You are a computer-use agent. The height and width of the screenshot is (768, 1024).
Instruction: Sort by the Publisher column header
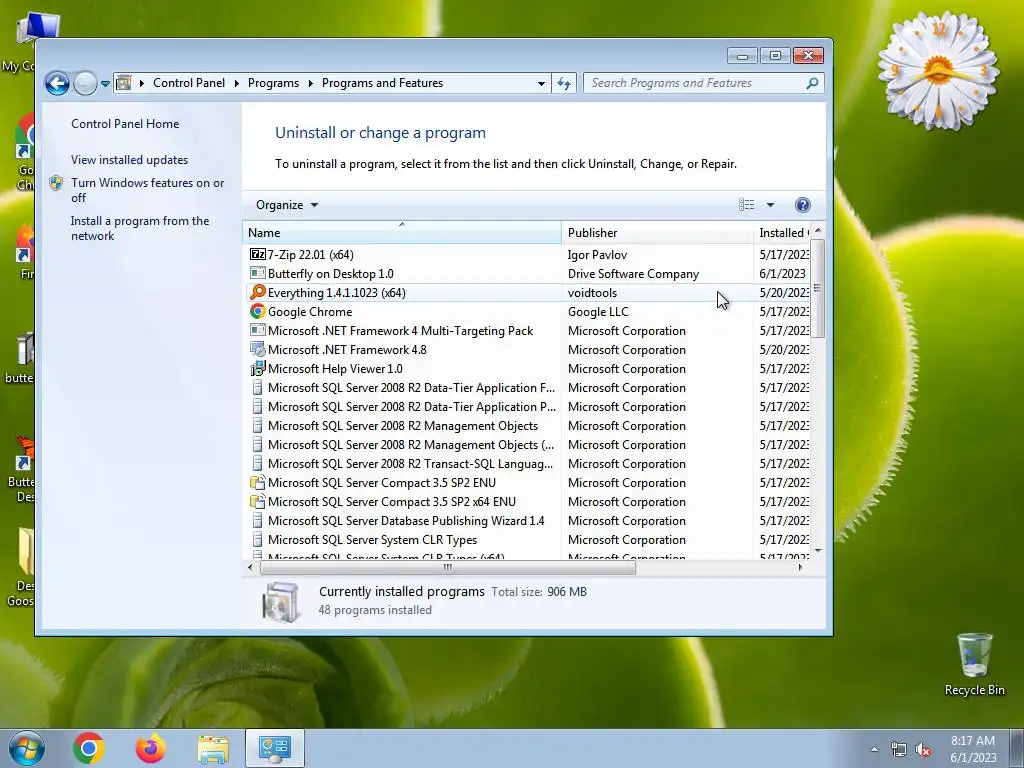pos(657,232)
